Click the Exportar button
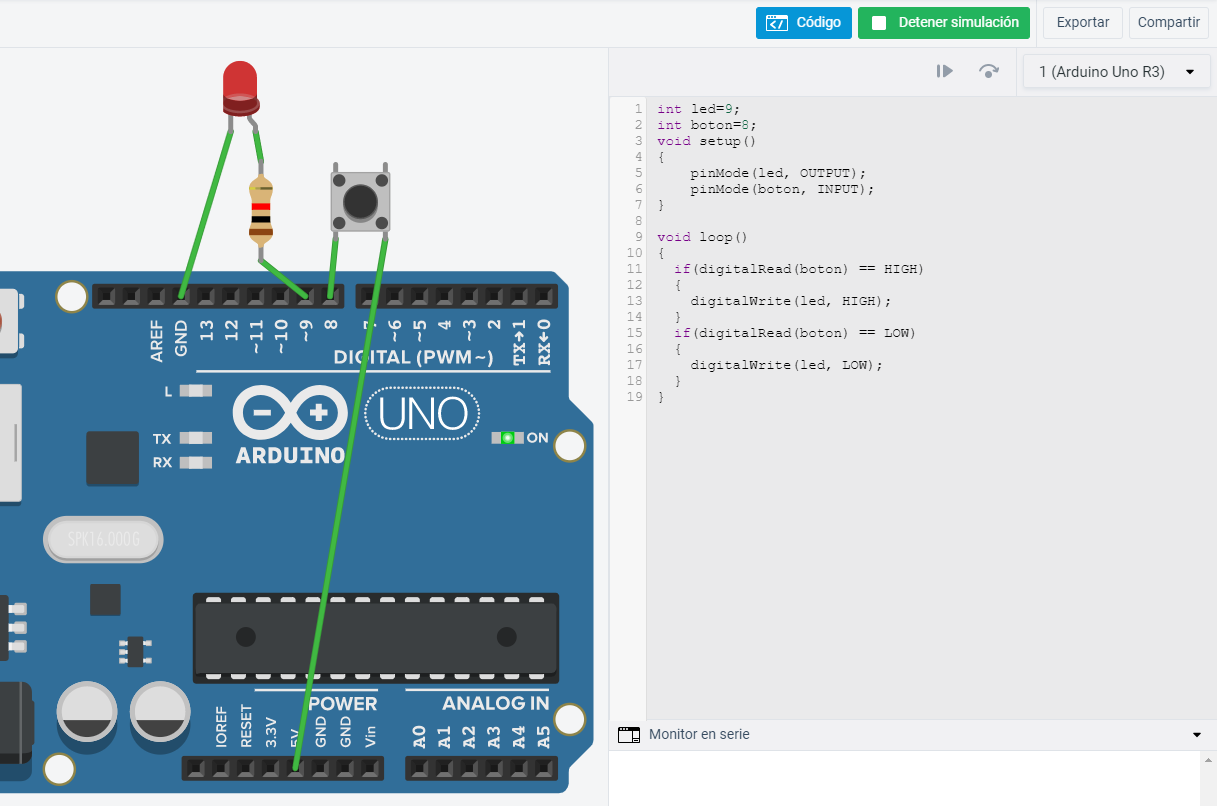This screenshot has width=1217, height=806. 1083,22
